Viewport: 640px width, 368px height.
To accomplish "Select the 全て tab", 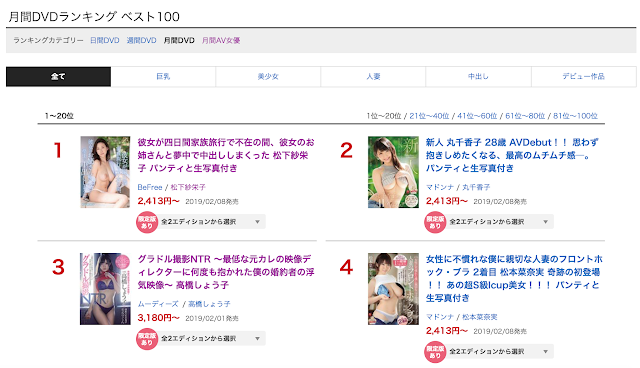I will pos(58,77).
